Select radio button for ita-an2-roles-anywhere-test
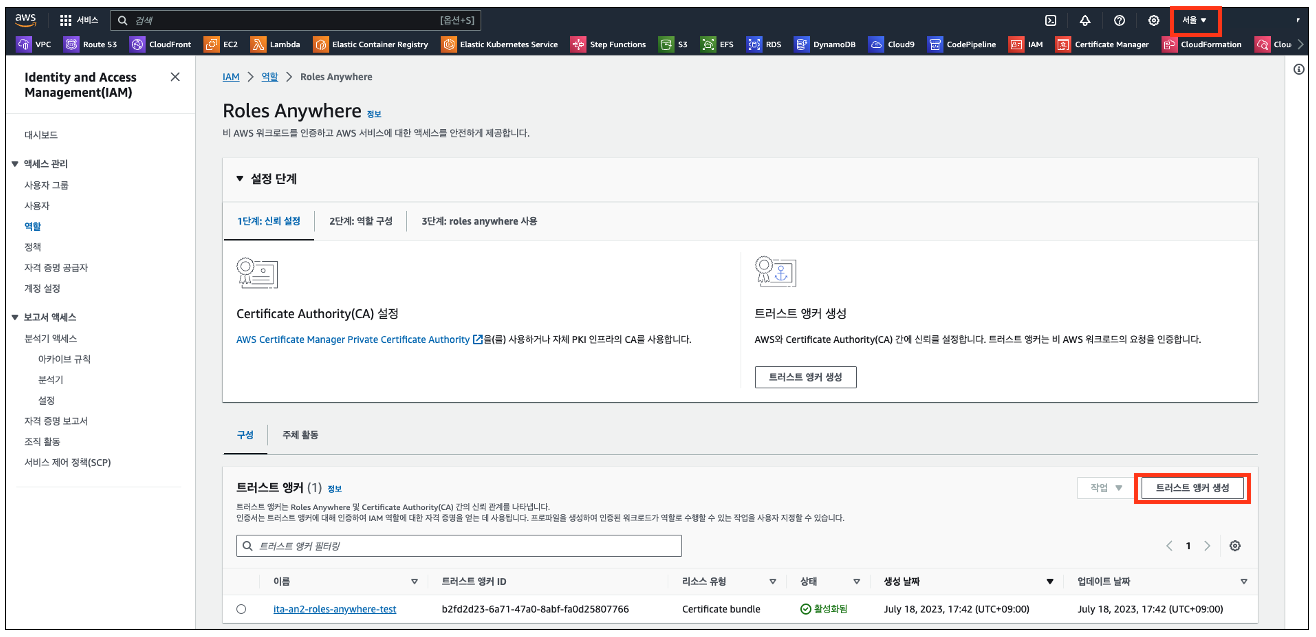Image resolution: width=1316 pixels, height=637 pixels. pos(241,609)
